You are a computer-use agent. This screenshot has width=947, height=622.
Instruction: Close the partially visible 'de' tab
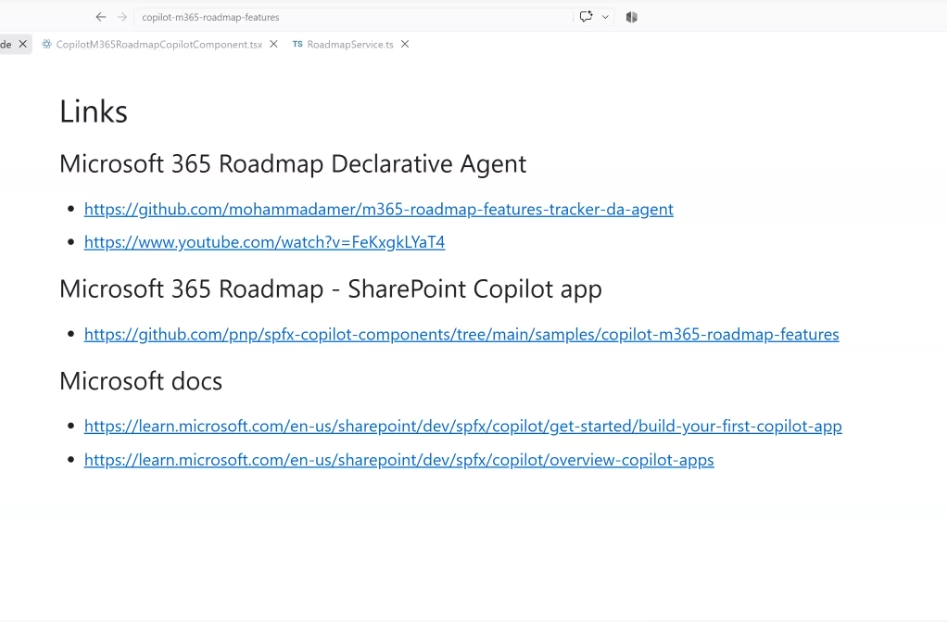pyautogui.click(x=23, y=44)
